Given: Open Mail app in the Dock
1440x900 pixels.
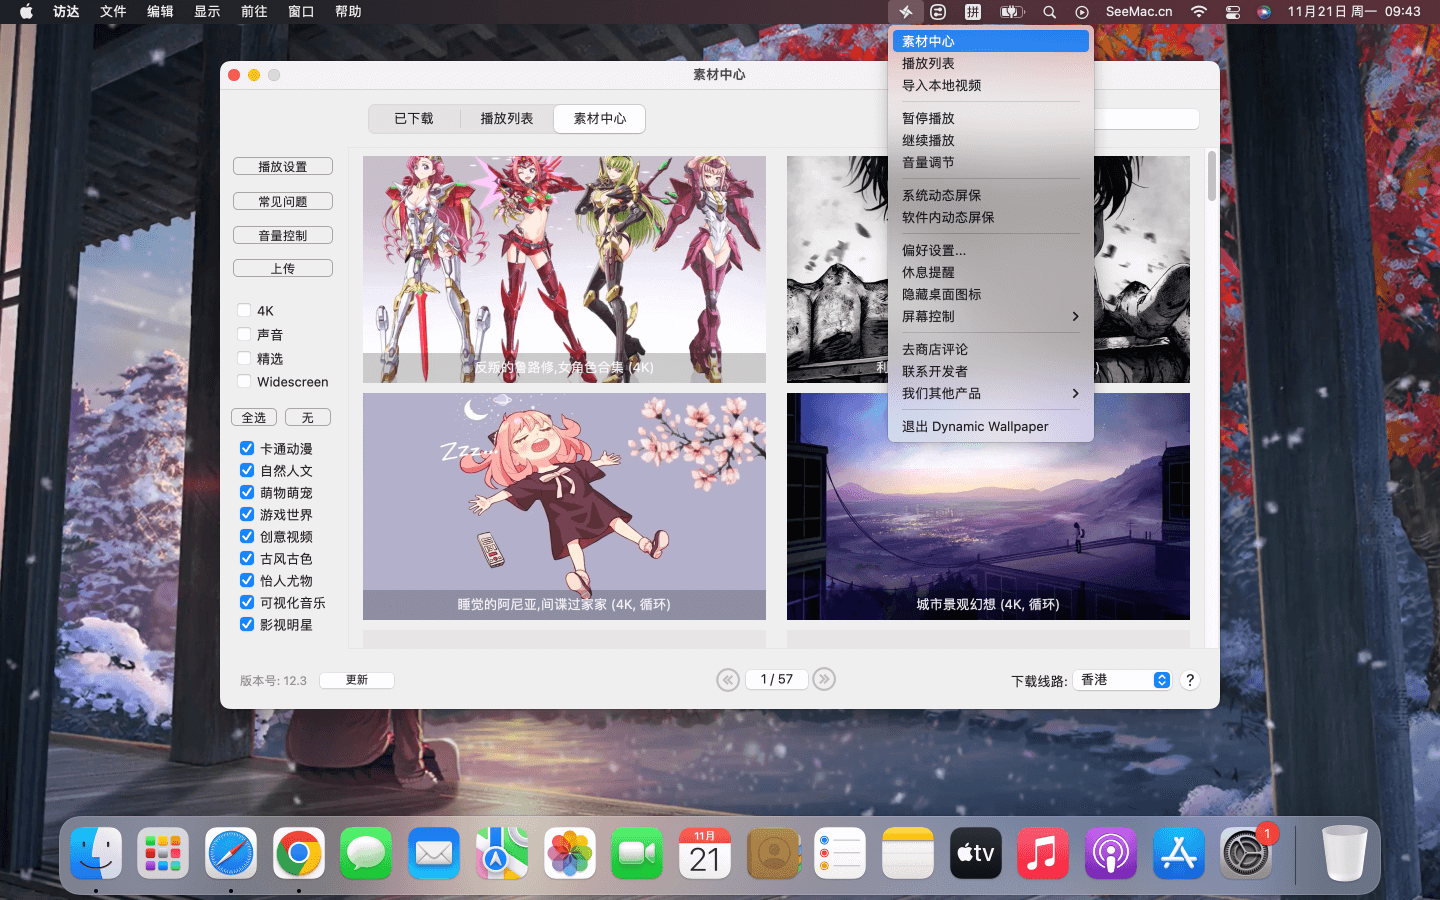Looking at the screenshot, I should [x=434, y=853].
